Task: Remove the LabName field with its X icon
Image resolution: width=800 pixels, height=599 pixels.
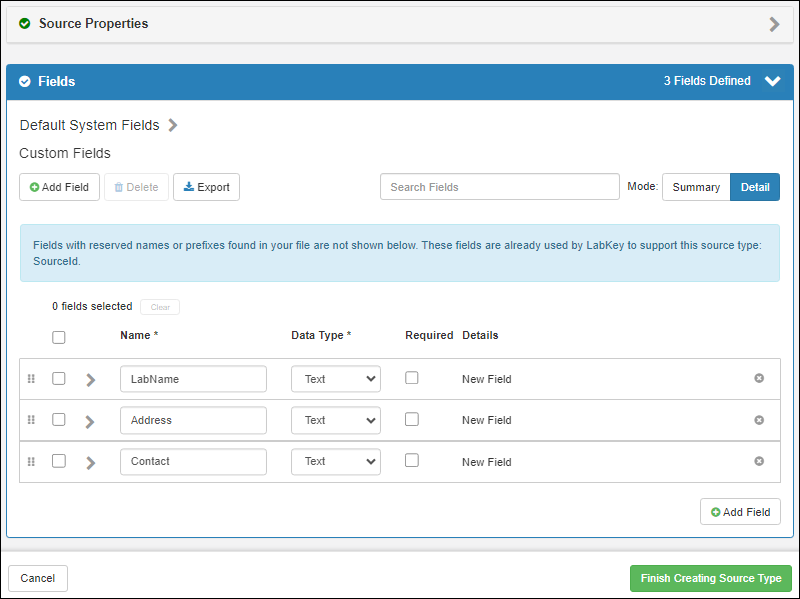Action: pyautogui.click(x=759, y=378)
